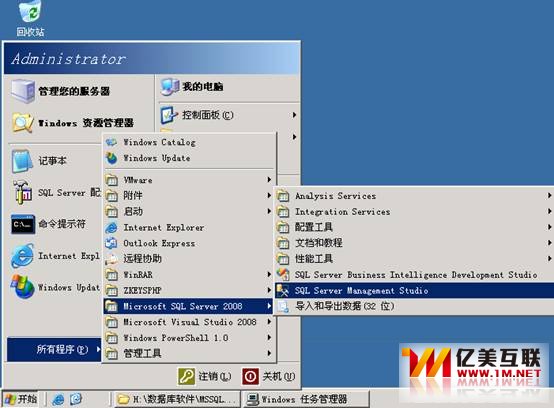Select Integration Services menu entry
Screen dimensions: 554x408
pyautogui.click(x=414, y=212)
